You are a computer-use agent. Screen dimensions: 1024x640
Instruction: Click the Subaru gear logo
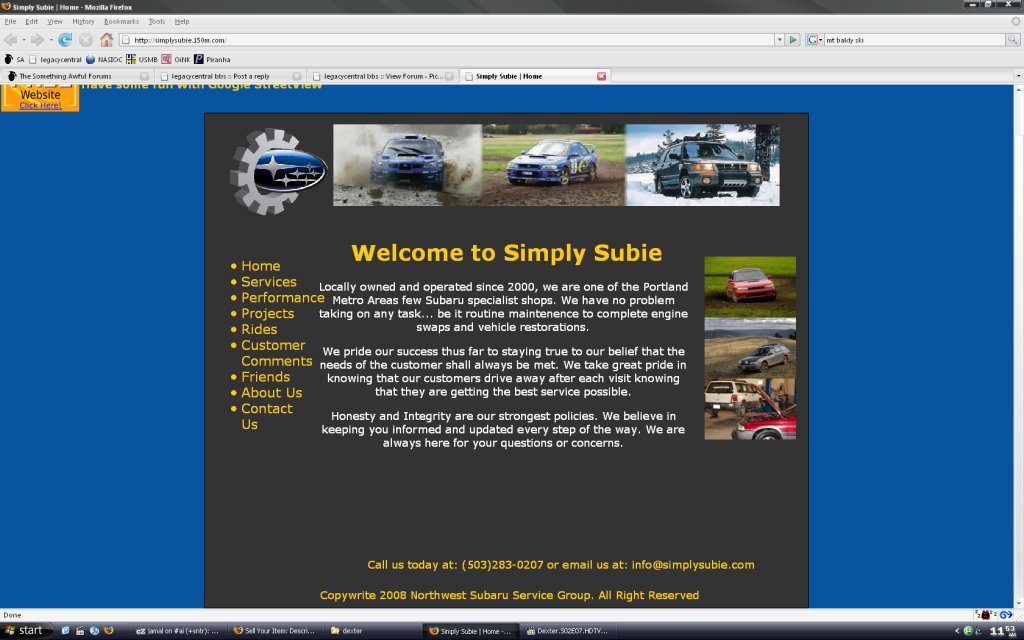(x=278, y=172)
